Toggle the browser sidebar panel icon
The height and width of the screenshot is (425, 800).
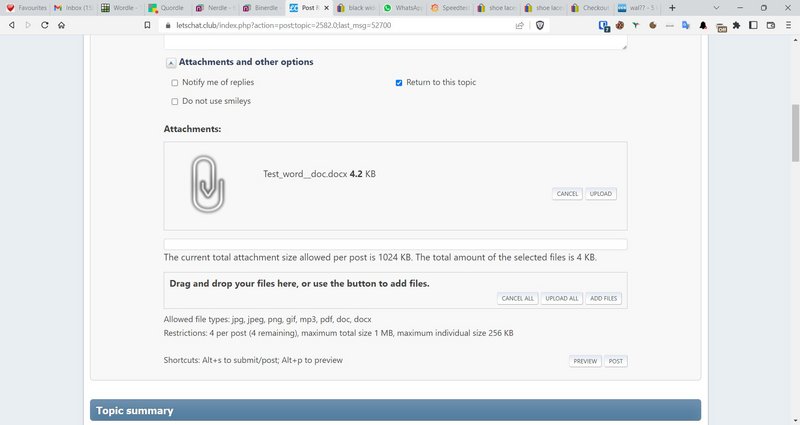[753, 25]
